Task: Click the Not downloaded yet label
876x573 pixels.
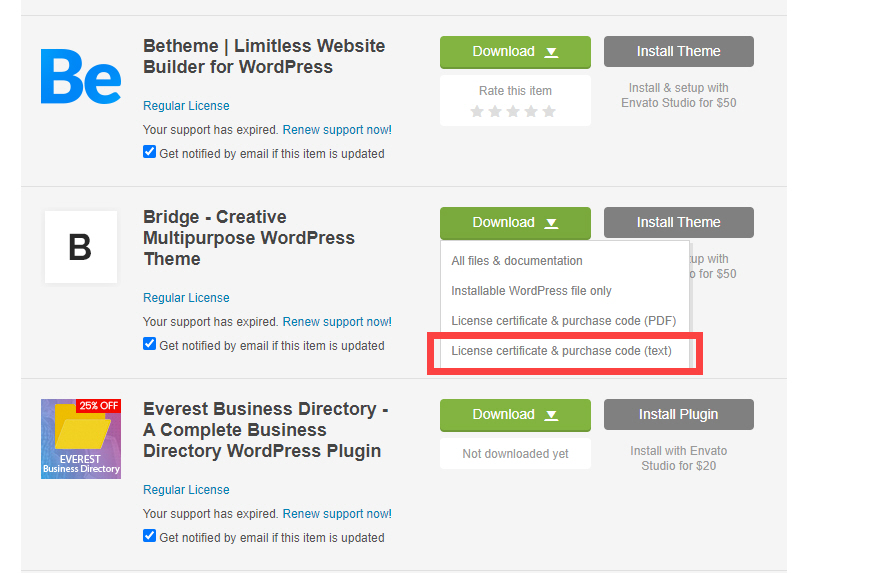Action: tap(515, 454)
